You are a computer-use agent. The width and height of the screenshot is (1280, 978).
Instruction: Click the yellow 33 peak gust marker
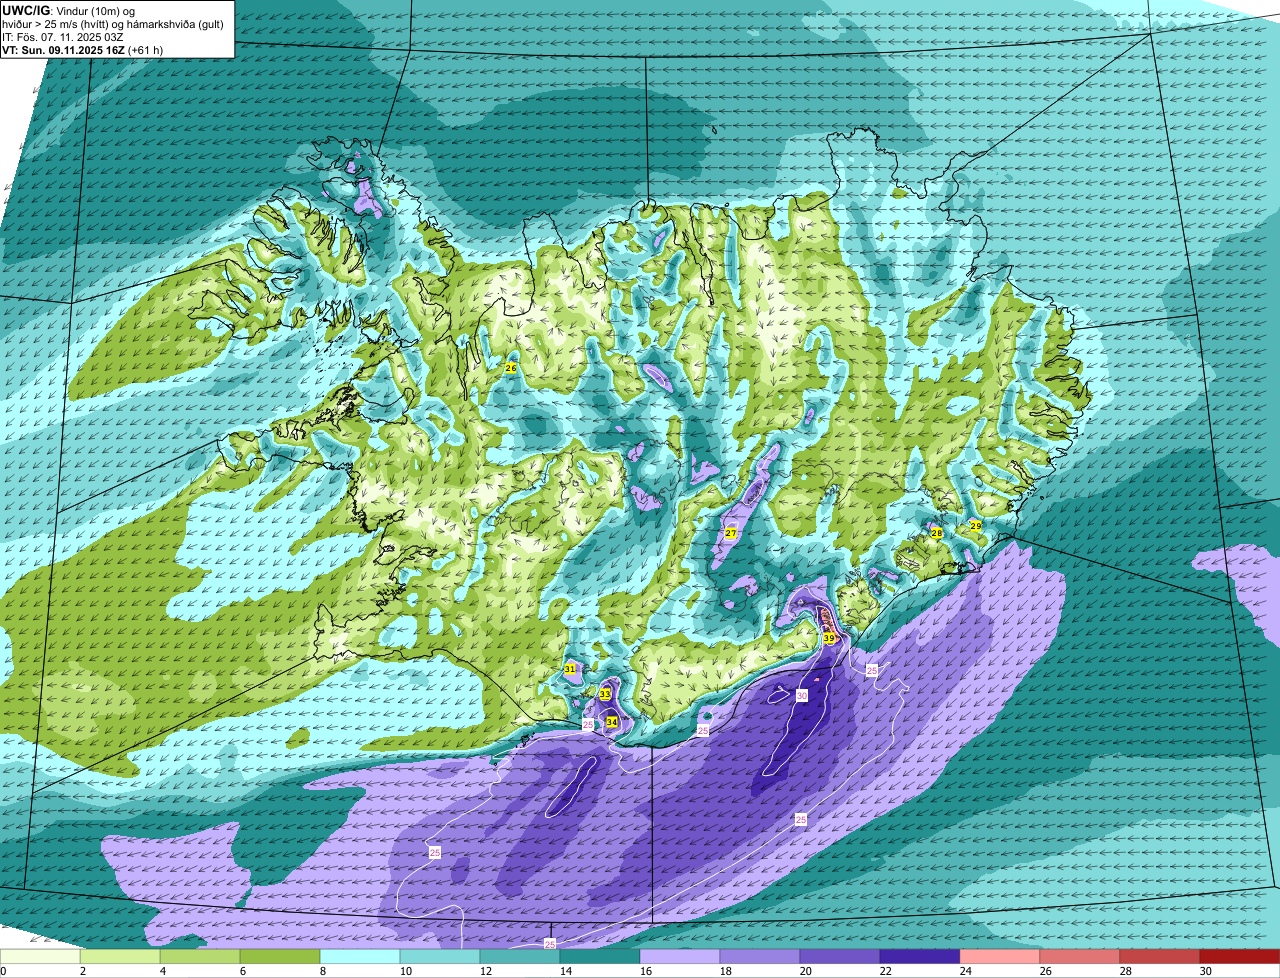(605, 694)
